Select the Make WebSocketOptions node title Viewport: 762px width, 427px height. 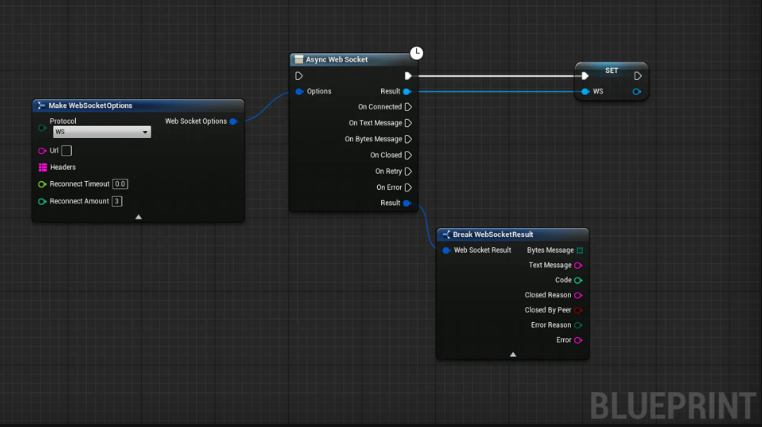[x=90, y=105]
